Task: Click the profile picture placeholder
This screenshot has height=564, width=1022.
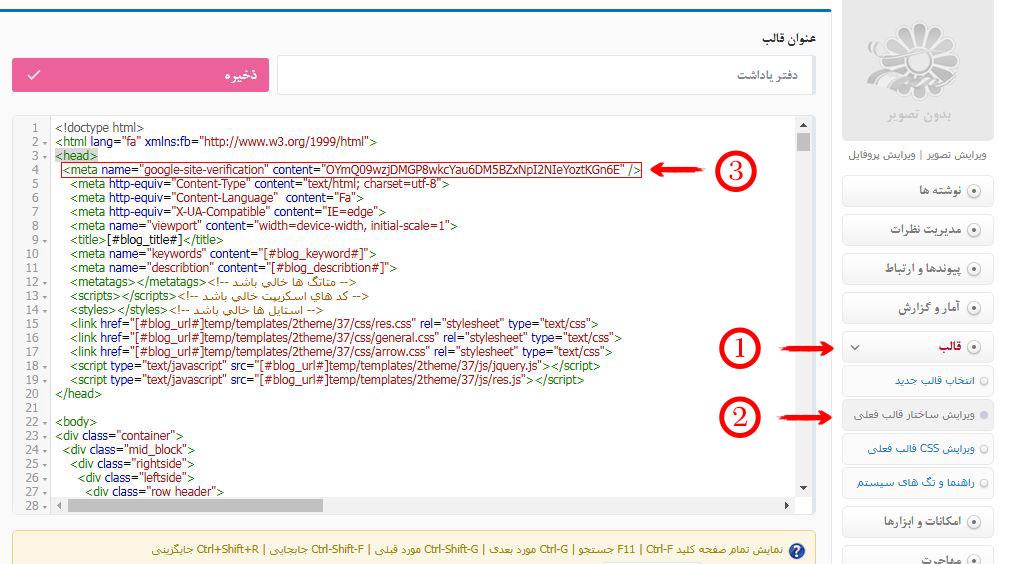Action: pyautogui.click(x=918, y=70)
